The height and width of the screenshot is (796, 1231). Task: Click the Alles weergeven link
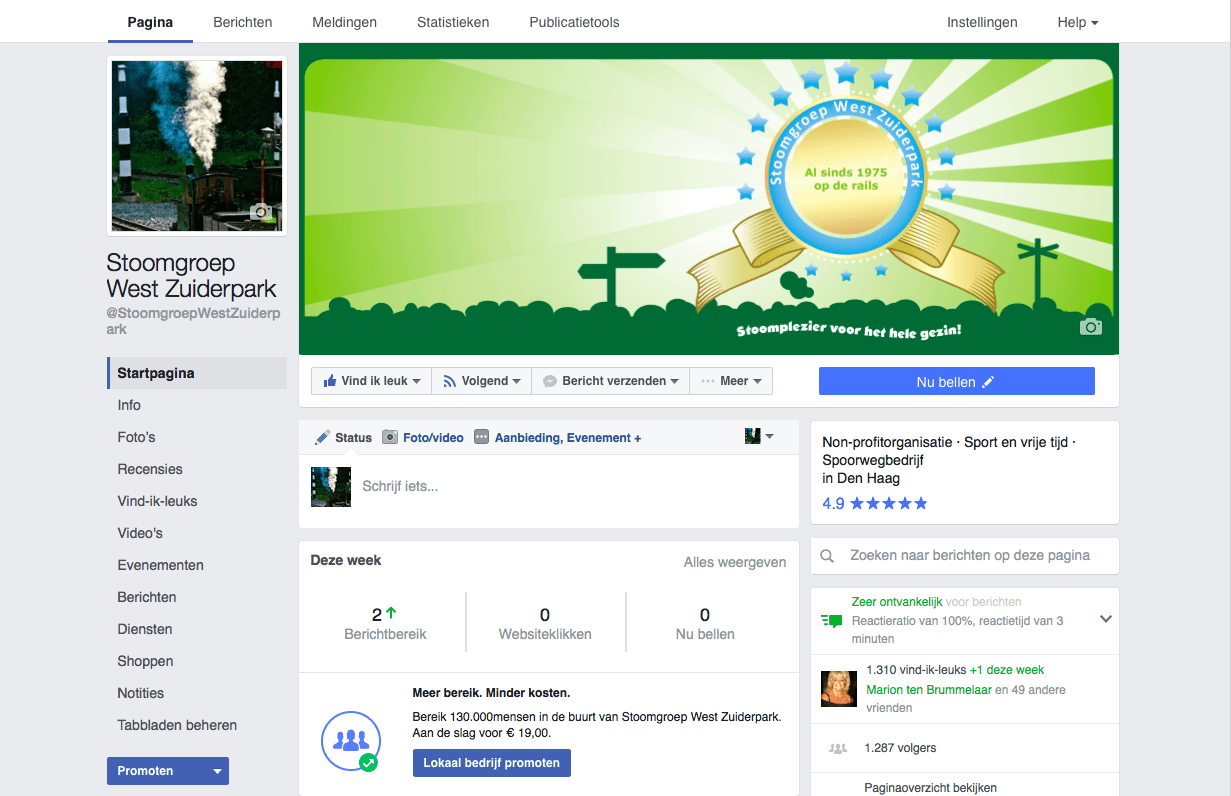click(735, 562)
